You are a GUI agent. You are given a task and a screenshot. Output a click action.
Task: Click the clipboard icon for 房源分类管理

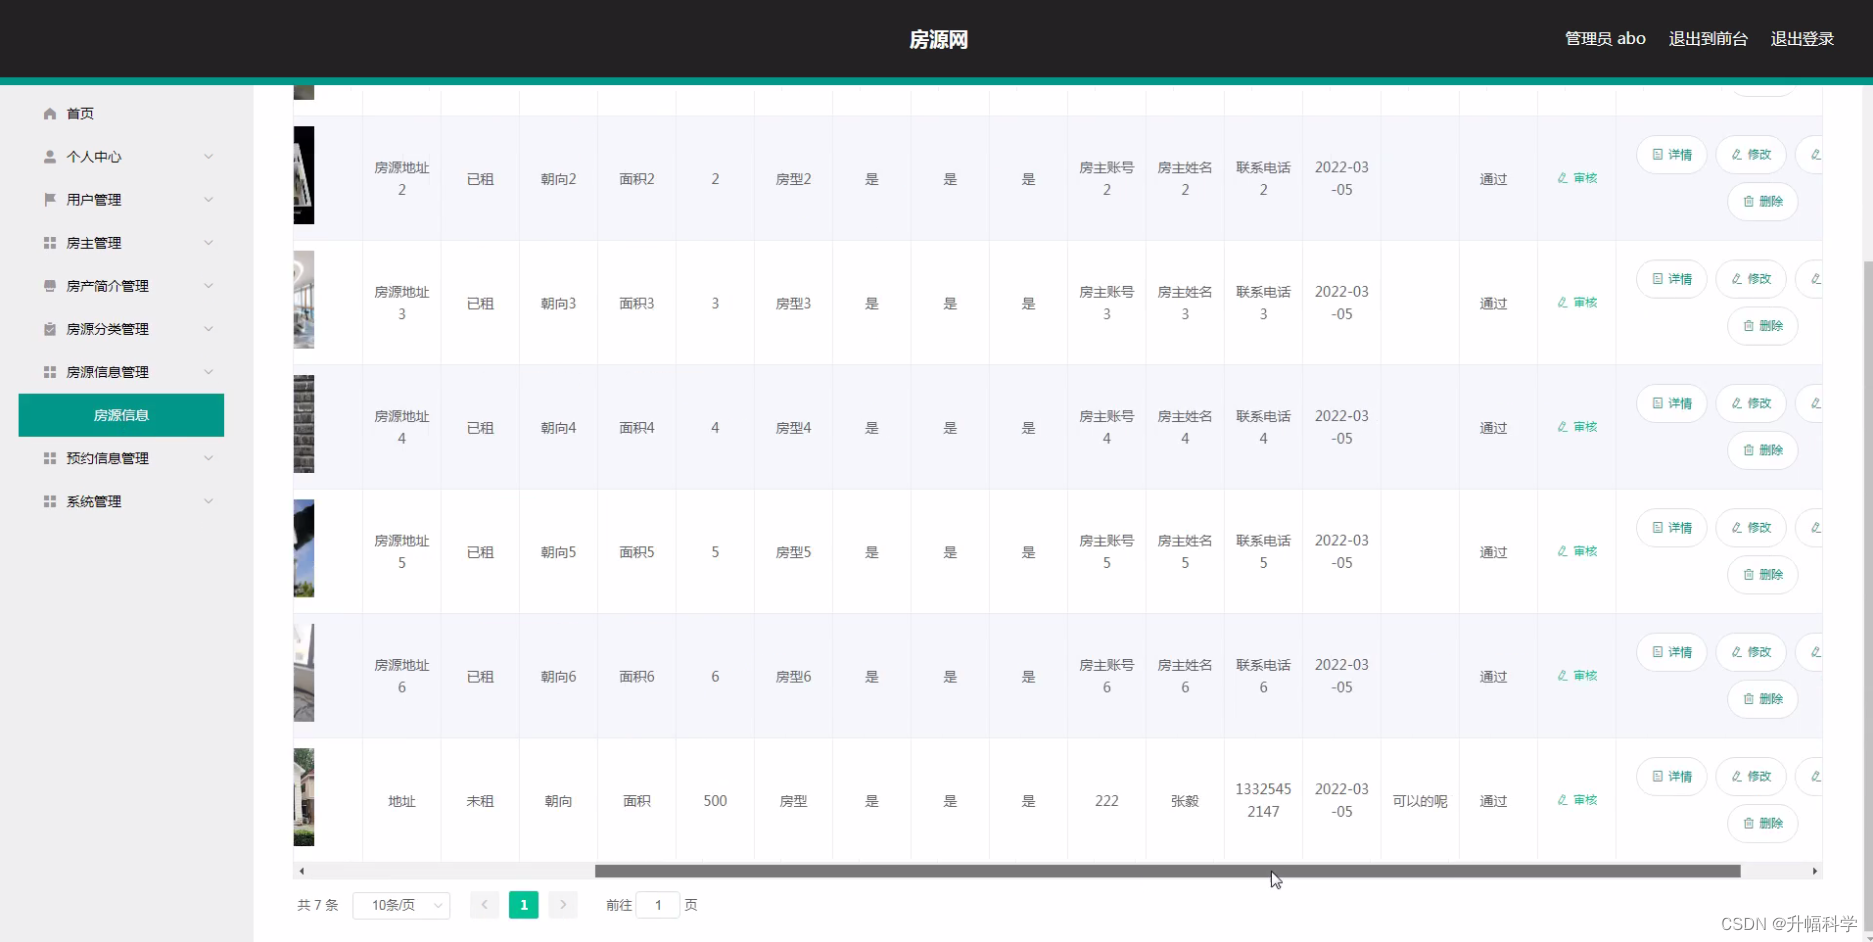(50, 329)
